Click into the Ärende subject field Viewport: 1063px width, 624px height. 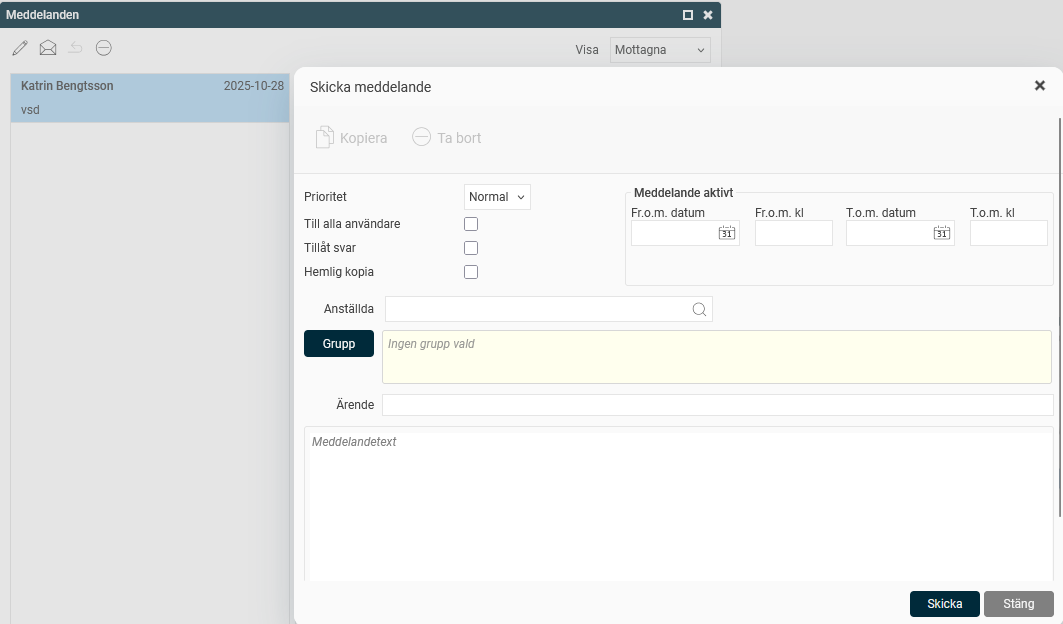(717, 405)
